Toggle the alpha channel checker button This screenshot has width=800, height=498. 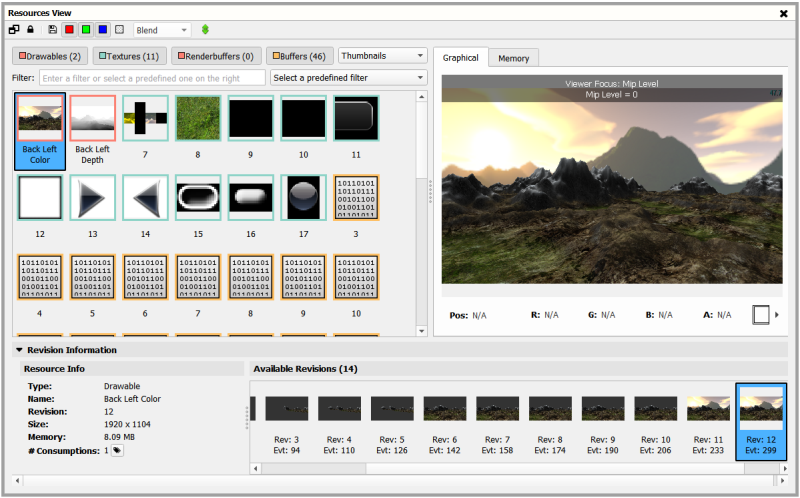(x=120, y=30)
